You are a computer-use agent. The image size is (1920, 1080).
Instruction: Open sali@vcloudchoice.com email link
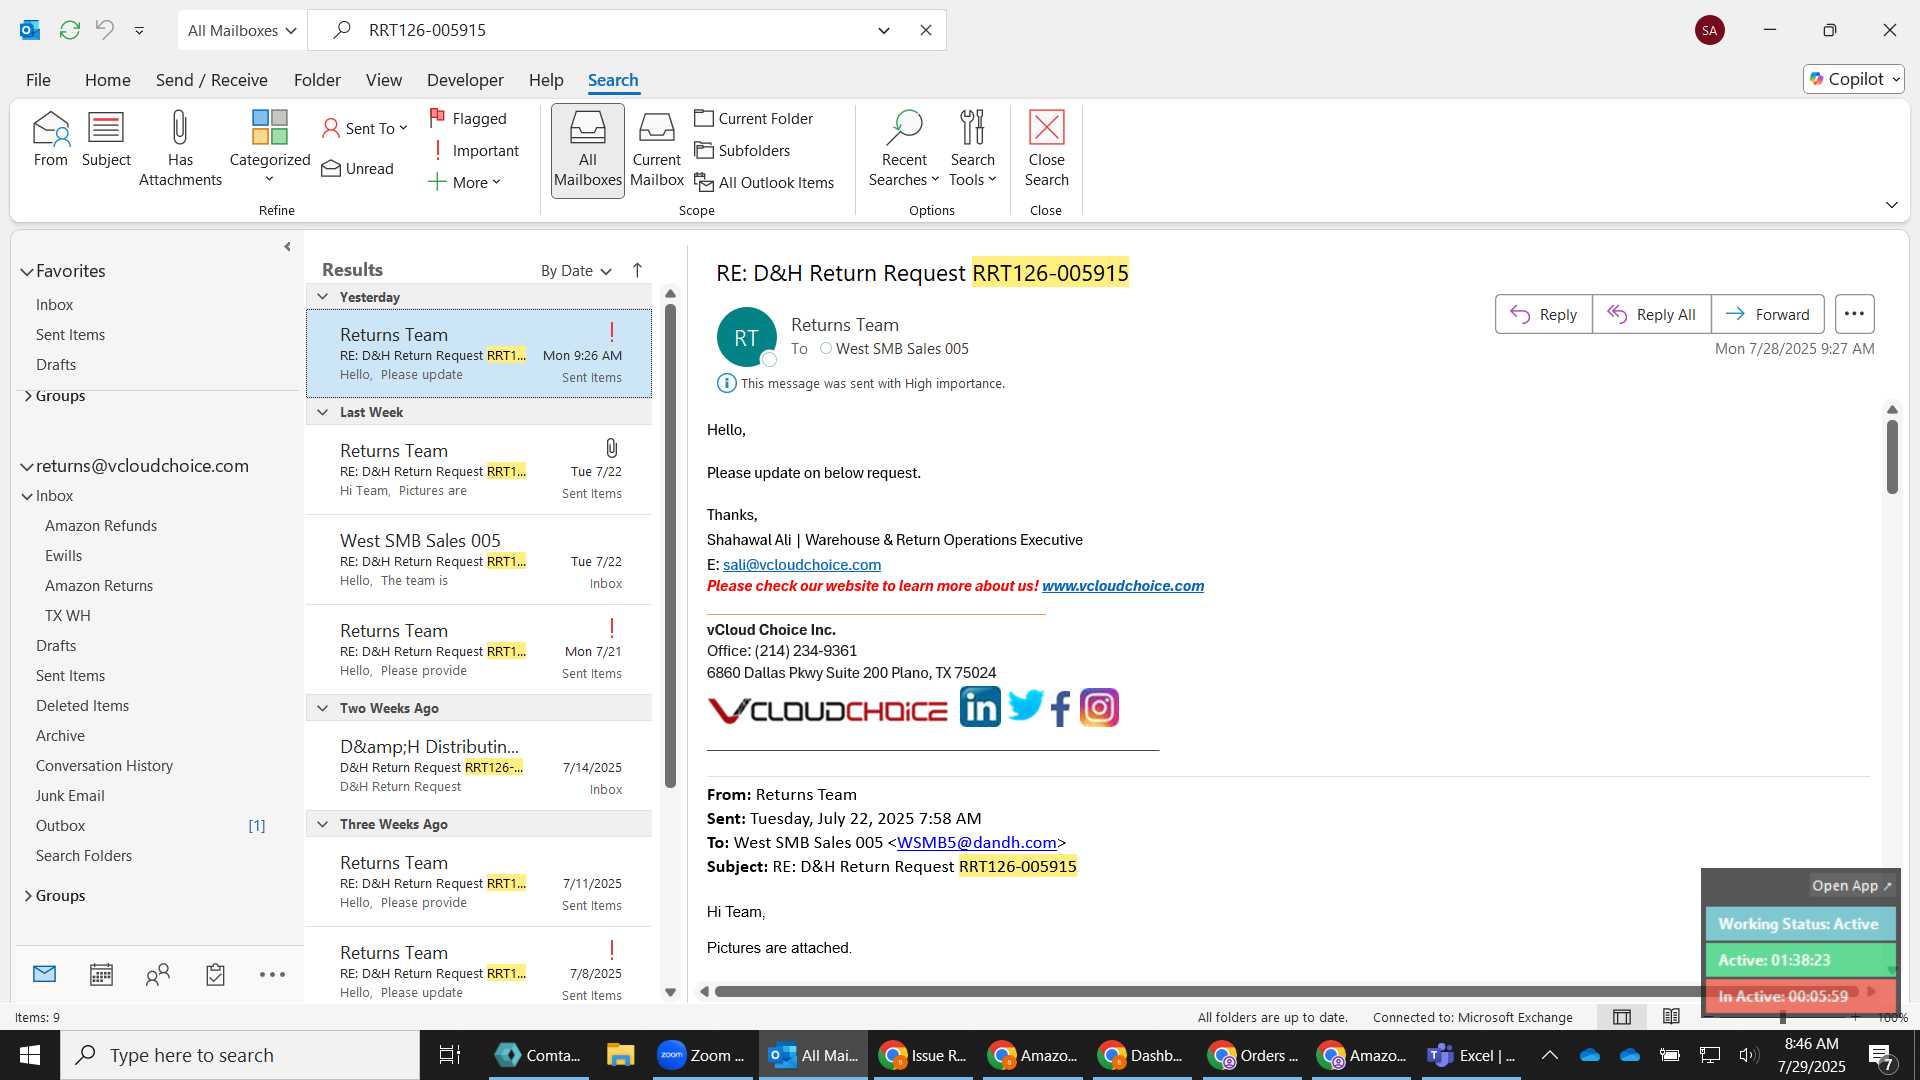(802, 565)
